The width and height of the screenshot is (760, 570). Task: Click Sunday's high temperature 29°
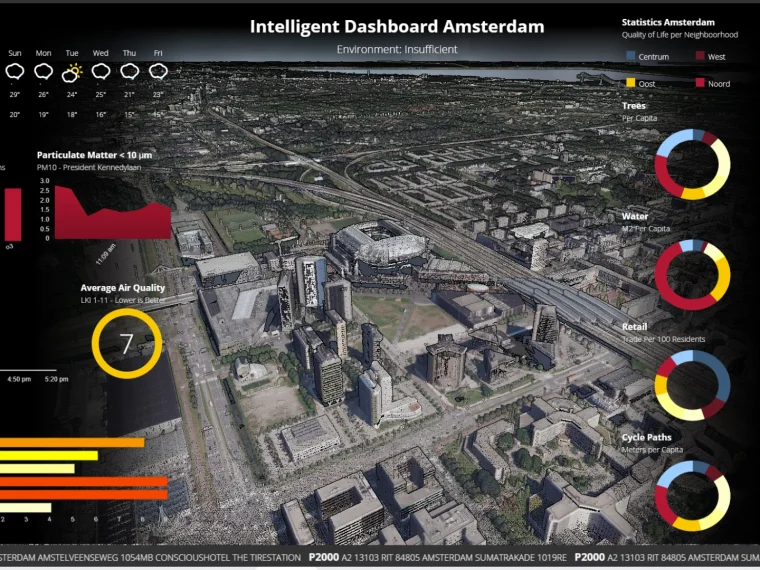pyautogui.click(x=15, y=95)
